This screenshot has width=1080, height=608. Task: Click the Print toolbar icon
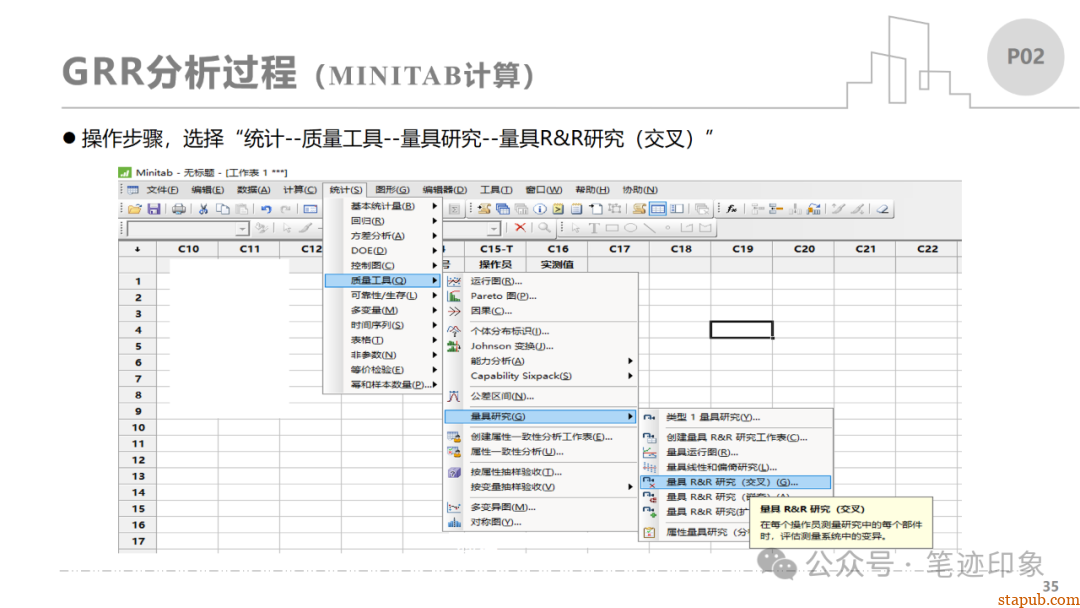(178, 209)
